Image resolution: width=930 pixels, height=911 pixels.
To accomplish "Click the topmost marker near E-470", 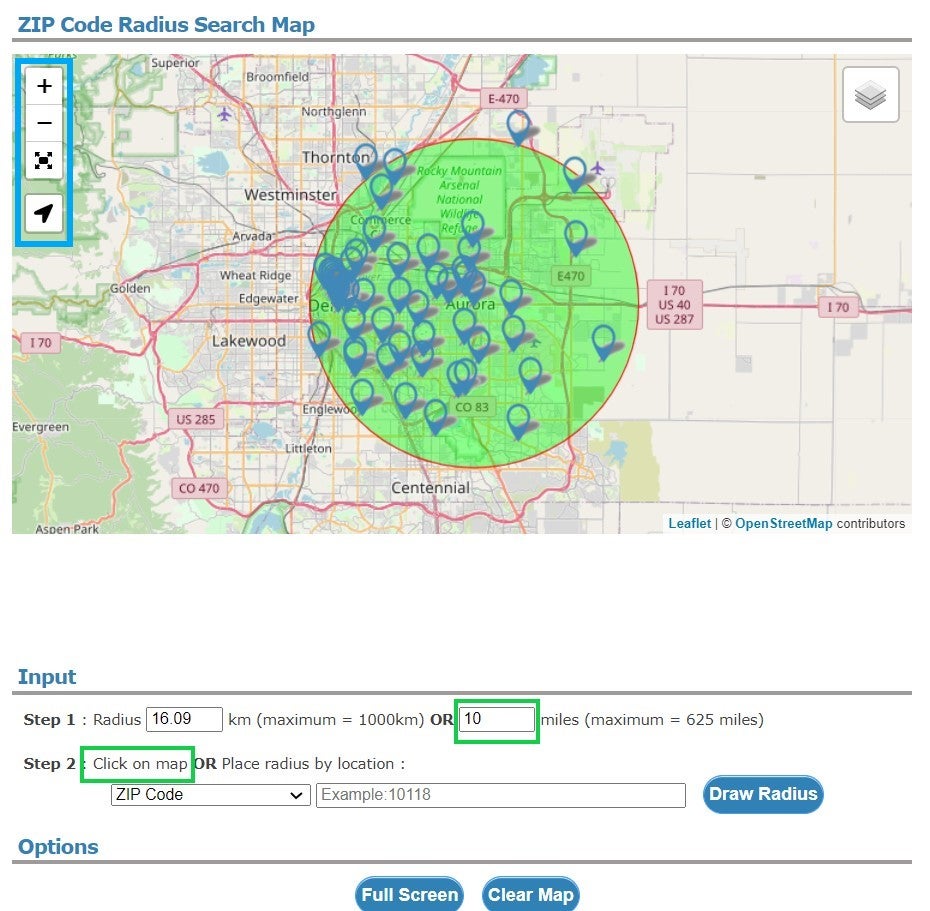I will point(518,125).
